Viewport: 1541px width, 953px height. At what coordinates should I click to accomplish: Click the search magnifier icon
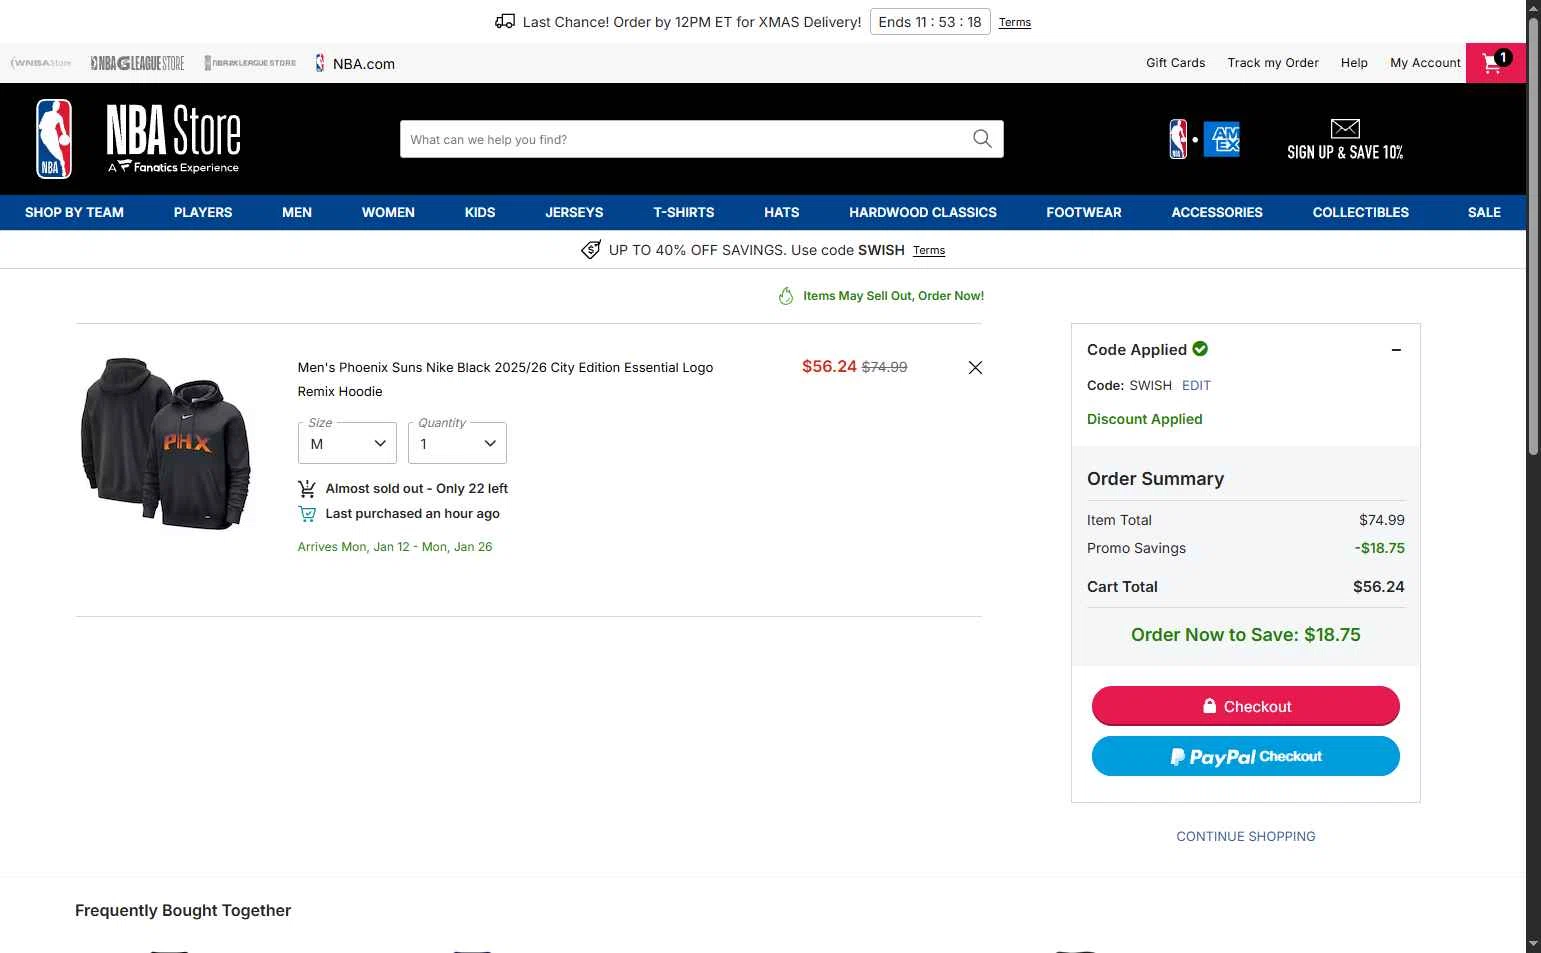tap(982, 139)
